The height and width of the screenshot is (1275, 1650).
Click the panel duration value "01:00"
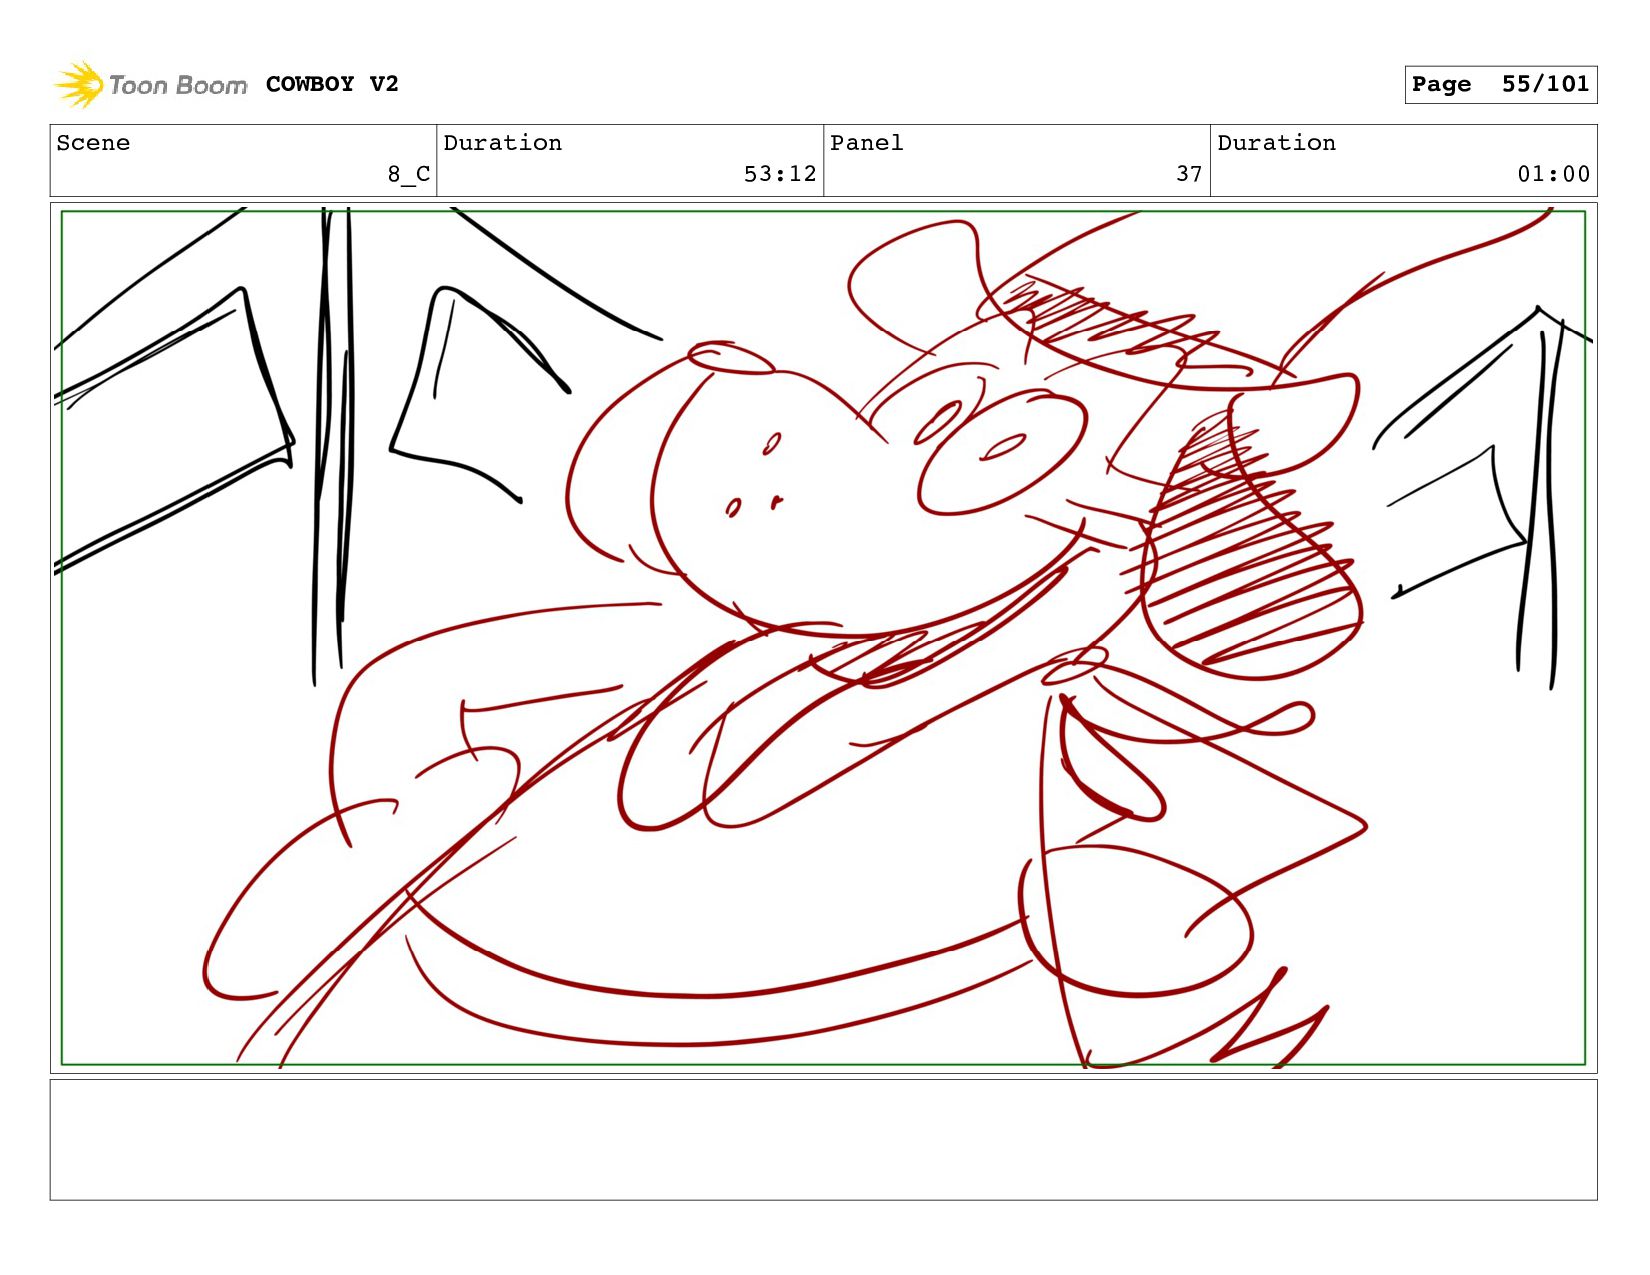pyautogui.click(x=1553, y=174)
